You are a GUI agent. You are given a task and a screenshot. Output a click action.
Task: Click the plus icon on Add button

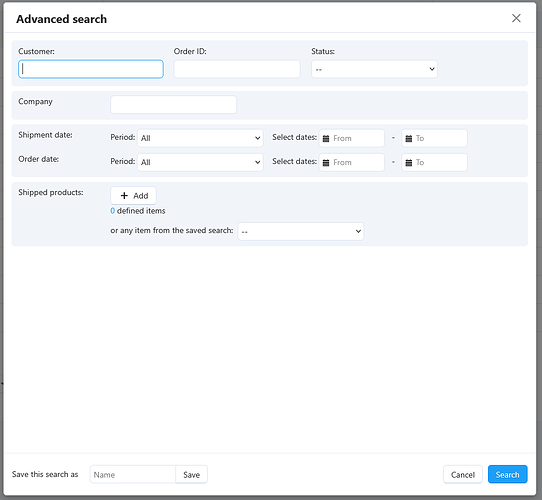[124, 196]
